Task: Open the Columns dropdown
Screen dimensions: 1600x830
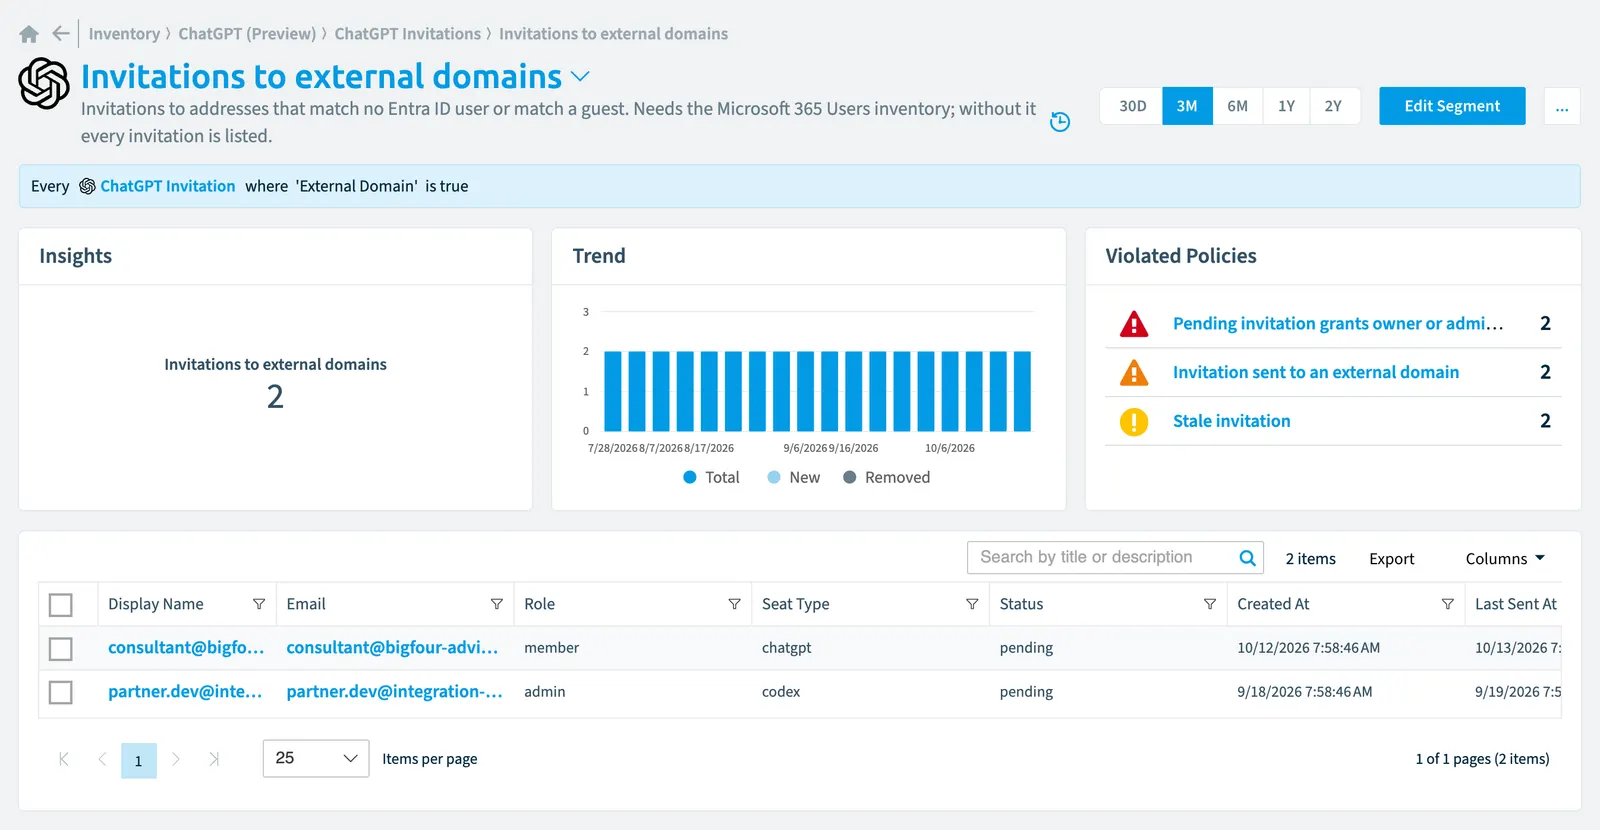Action: (x=1505, y=559)
